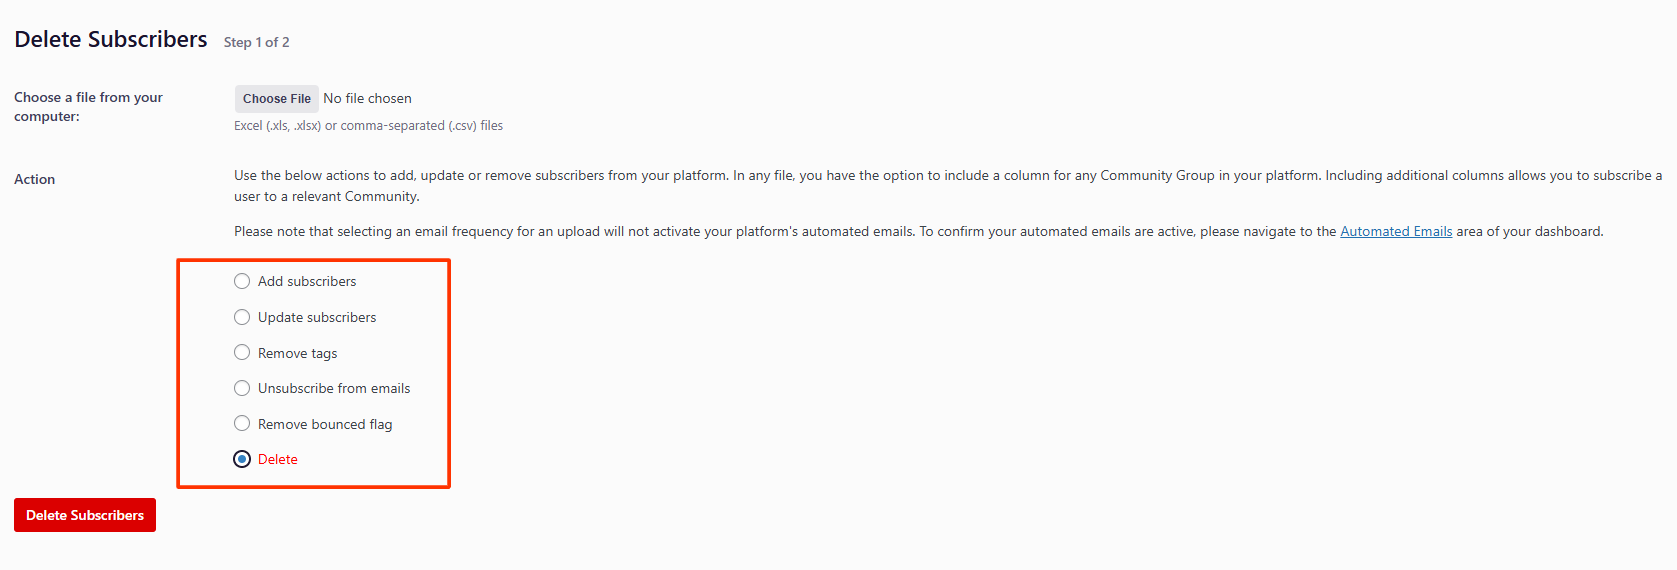Screen dimensions: 1677x570
Task: Click the 'Remove bounced flag' label text
Action: point(325,424)
